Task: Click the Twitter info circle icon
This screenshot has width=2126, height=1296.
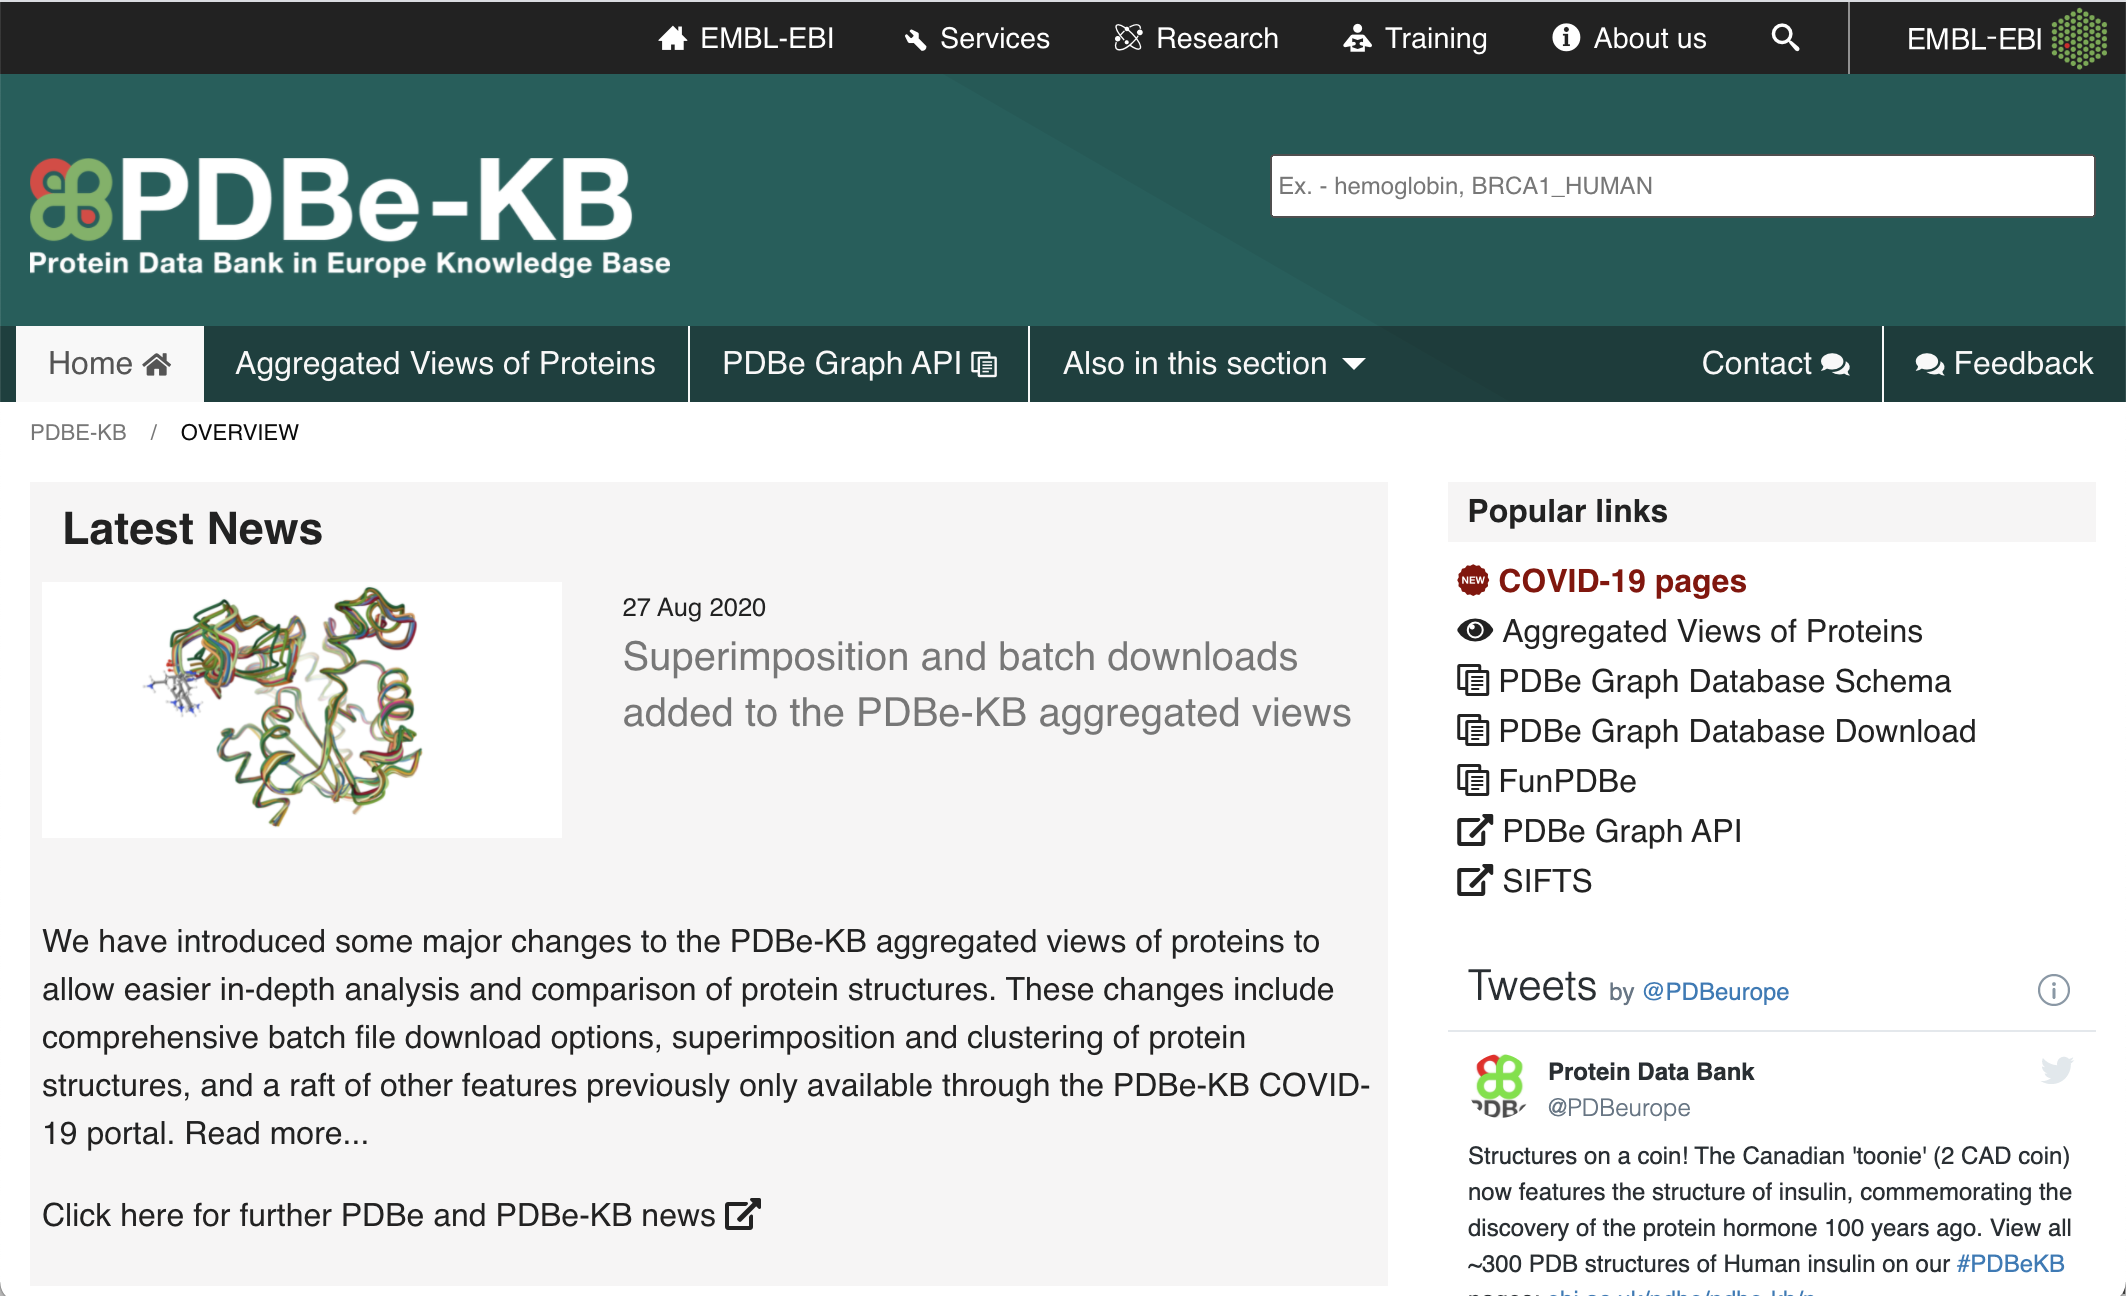Action: [x=2054, y=990]
